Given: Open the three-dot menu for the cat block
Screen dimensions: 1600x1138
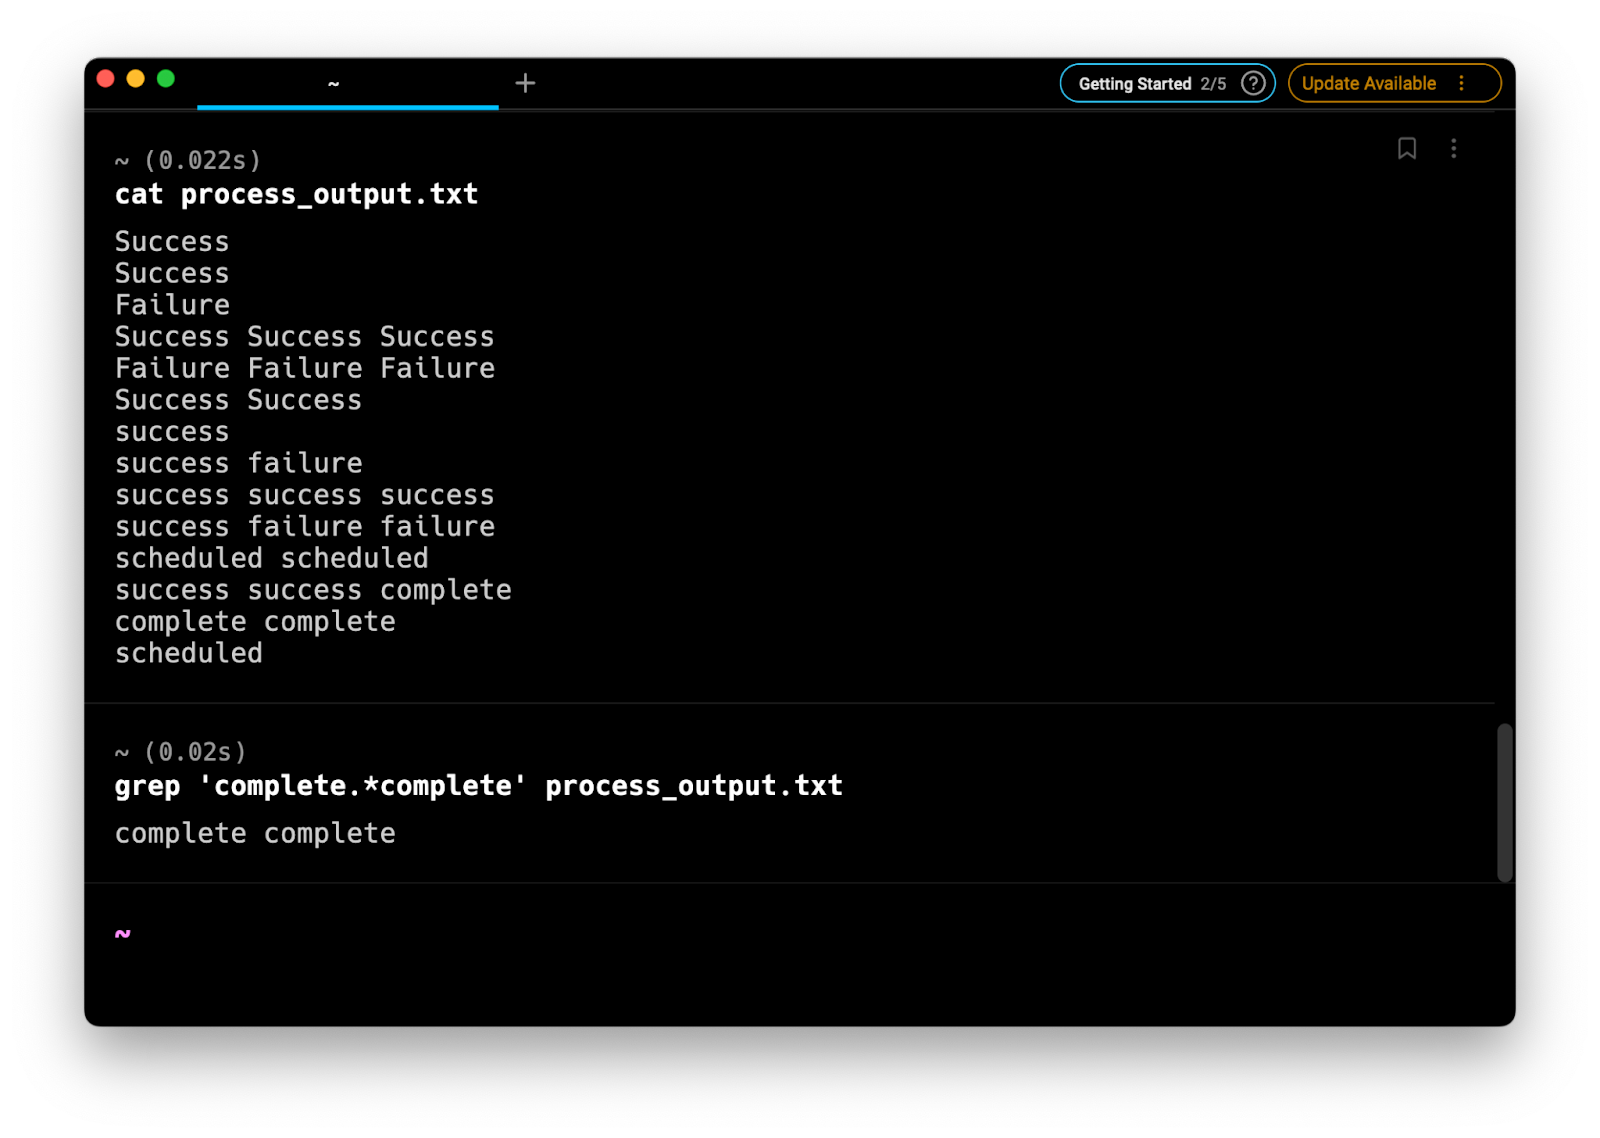Looking at the screenshot, I should click(1453, 149).
